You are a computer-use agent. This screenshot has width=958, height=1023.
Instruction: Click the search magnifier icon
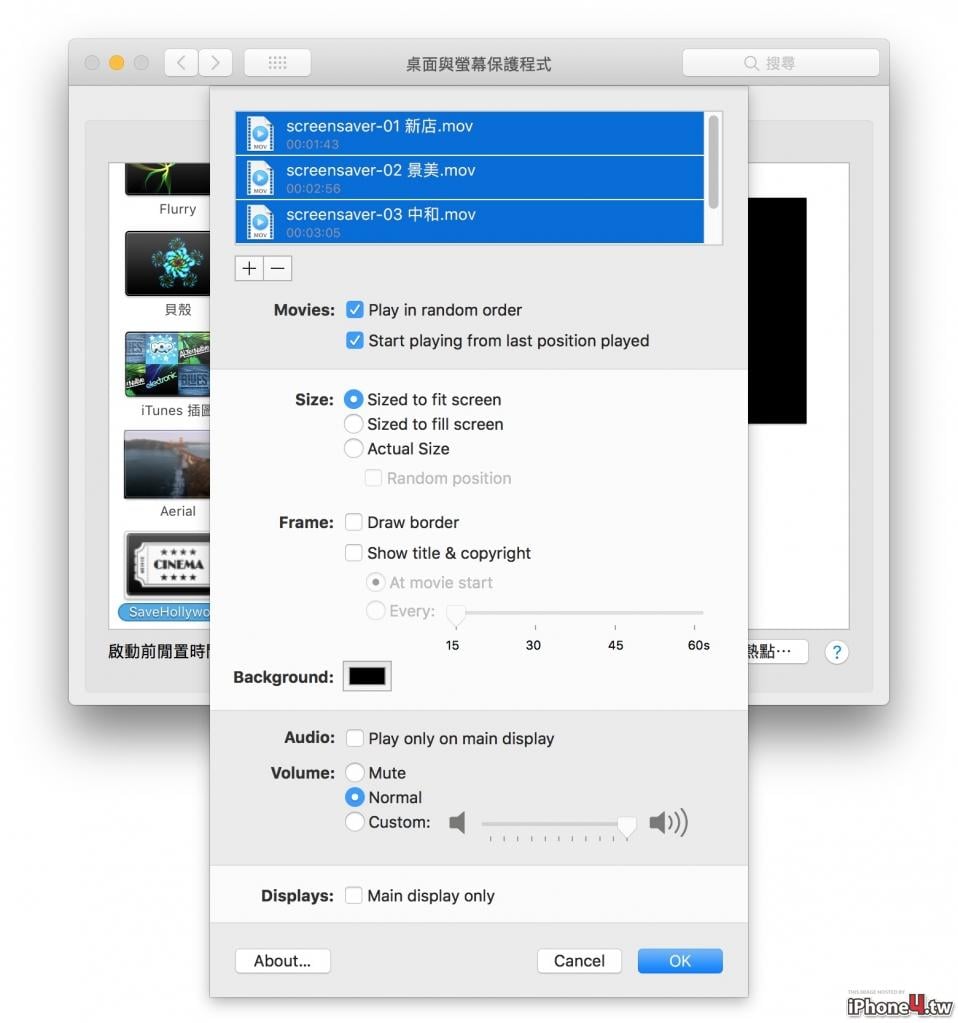click(751, 63)
